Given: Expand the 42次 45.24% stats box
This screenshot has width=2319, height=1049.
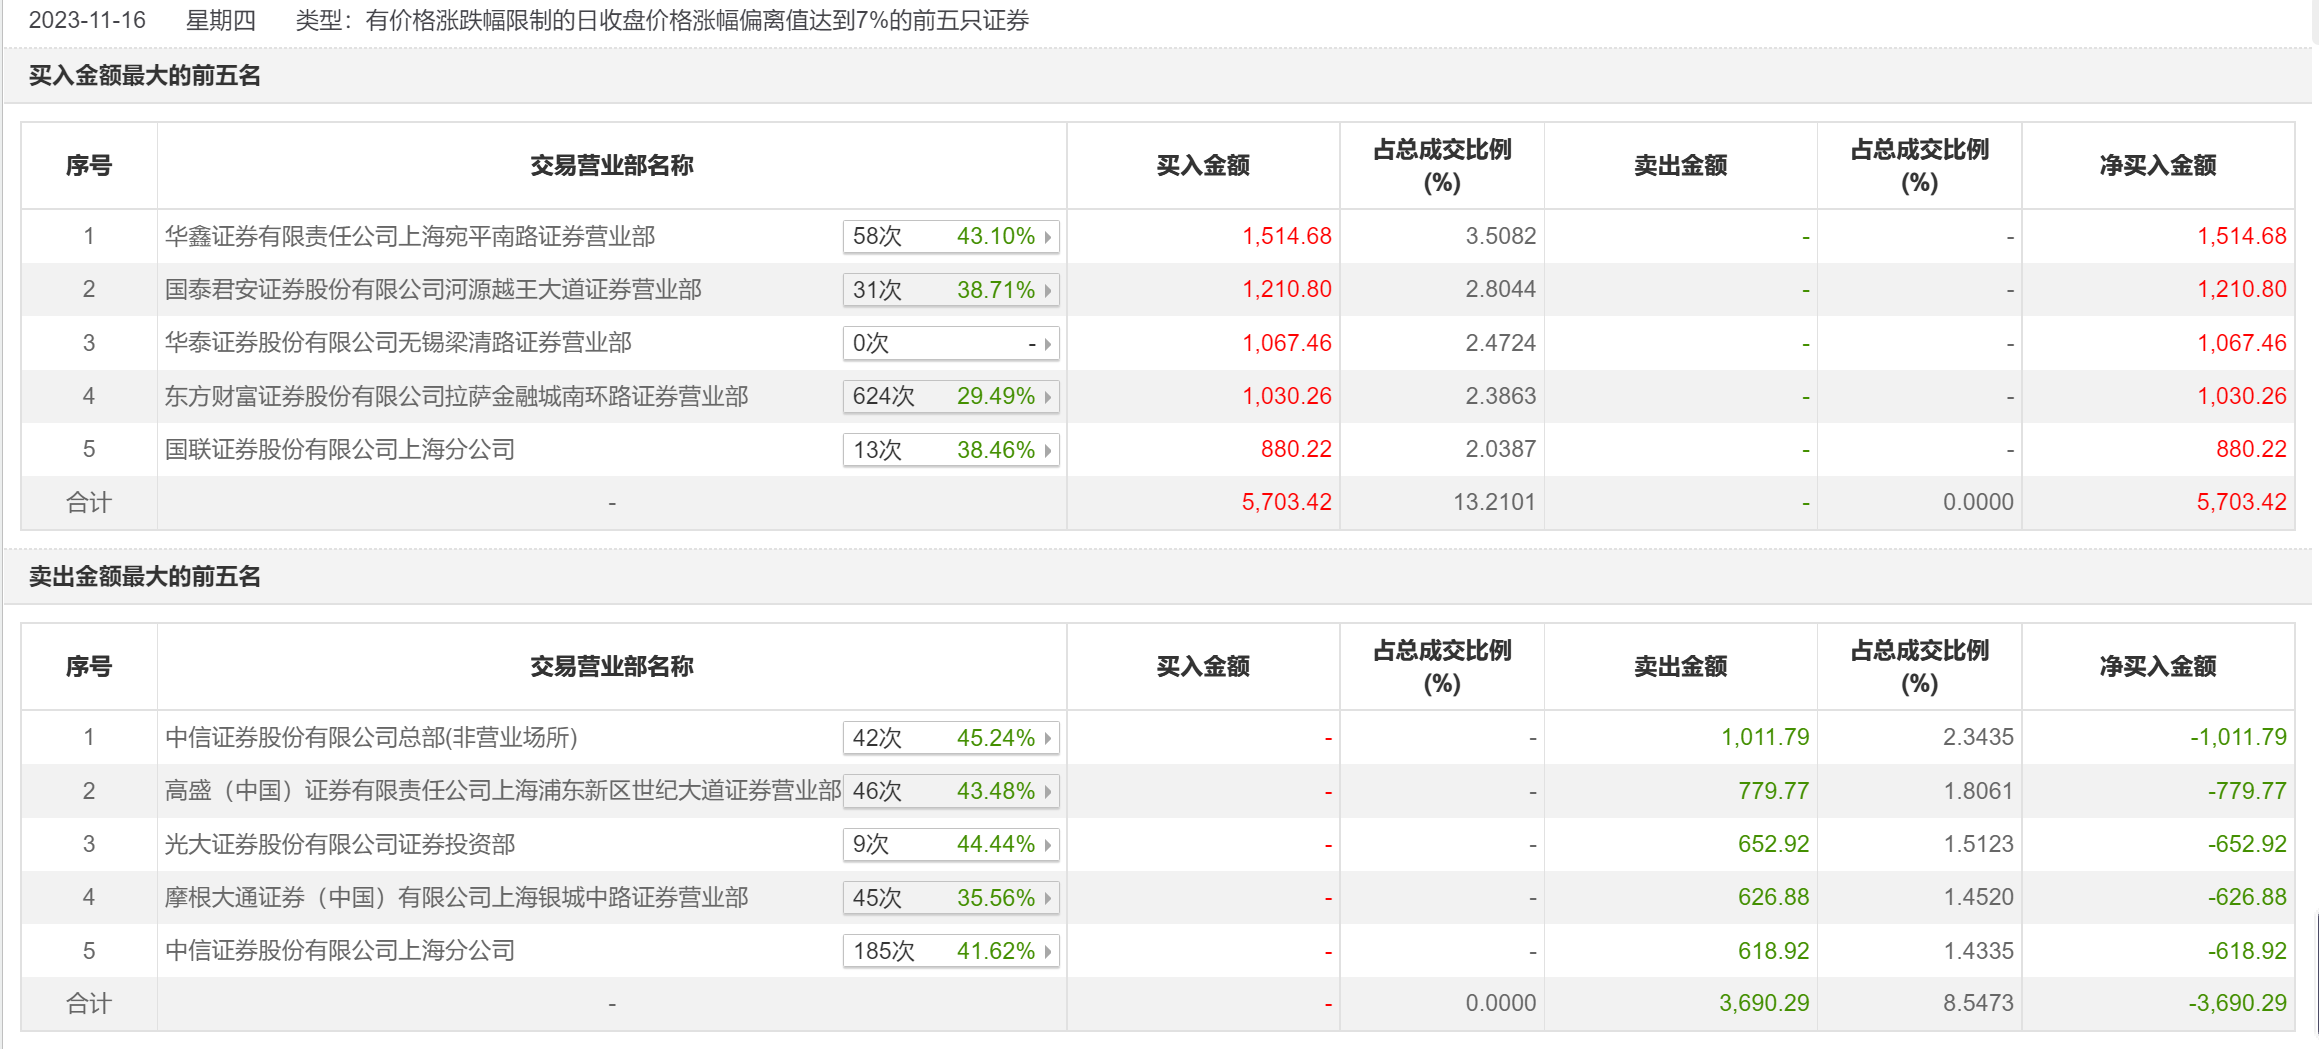Looking at the screenshot, I should (x=951, y=738).
